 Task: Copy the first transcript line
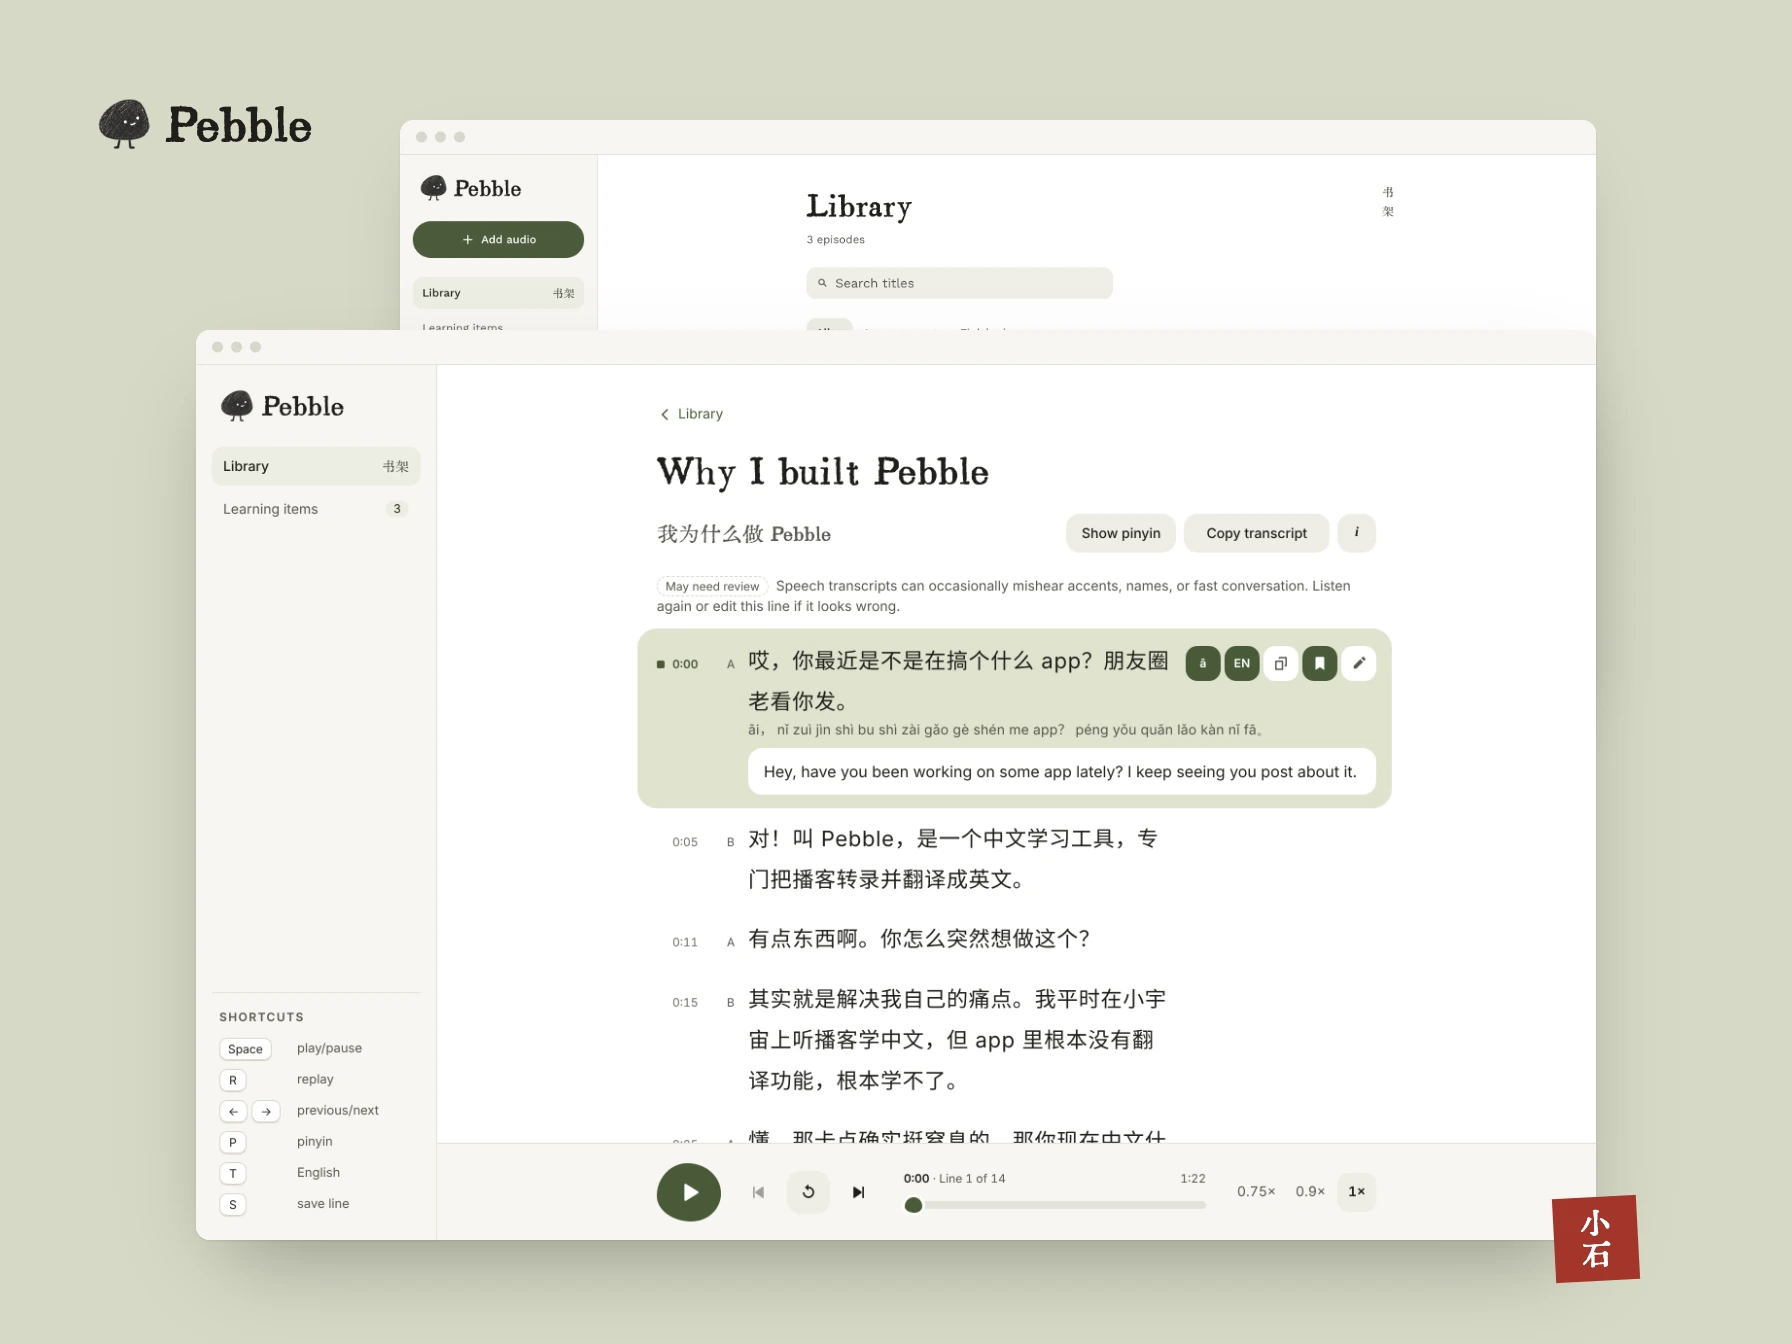click(x=1280, y=663)
